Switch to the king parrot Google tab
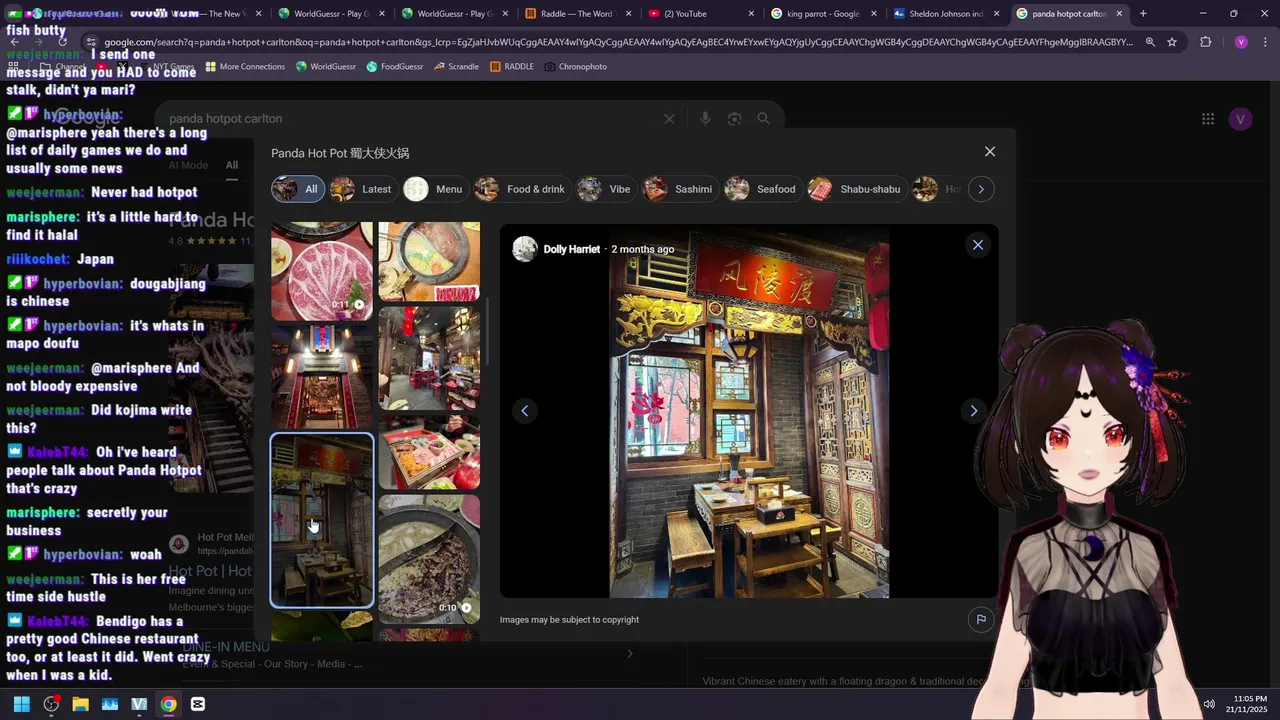This screenshot has width=1280, height=720. (x=823, y=14)
